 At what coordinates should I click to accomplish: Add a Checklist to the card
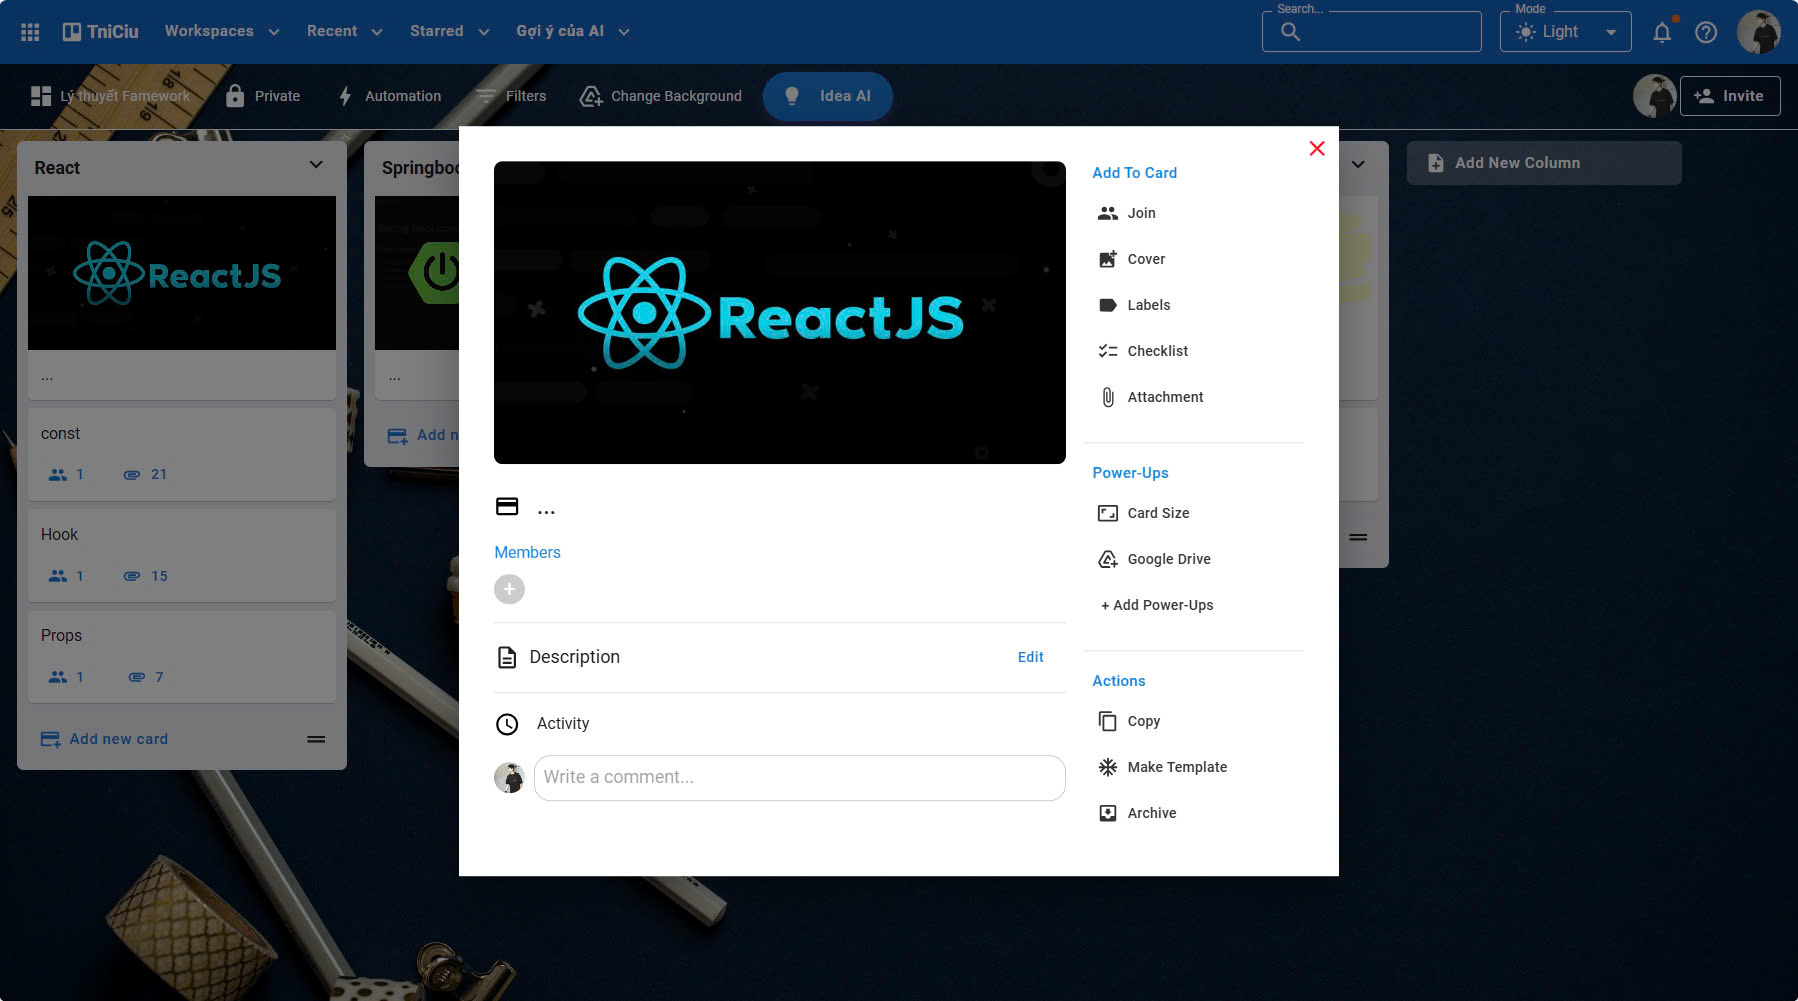click(x=1194, y=351)
